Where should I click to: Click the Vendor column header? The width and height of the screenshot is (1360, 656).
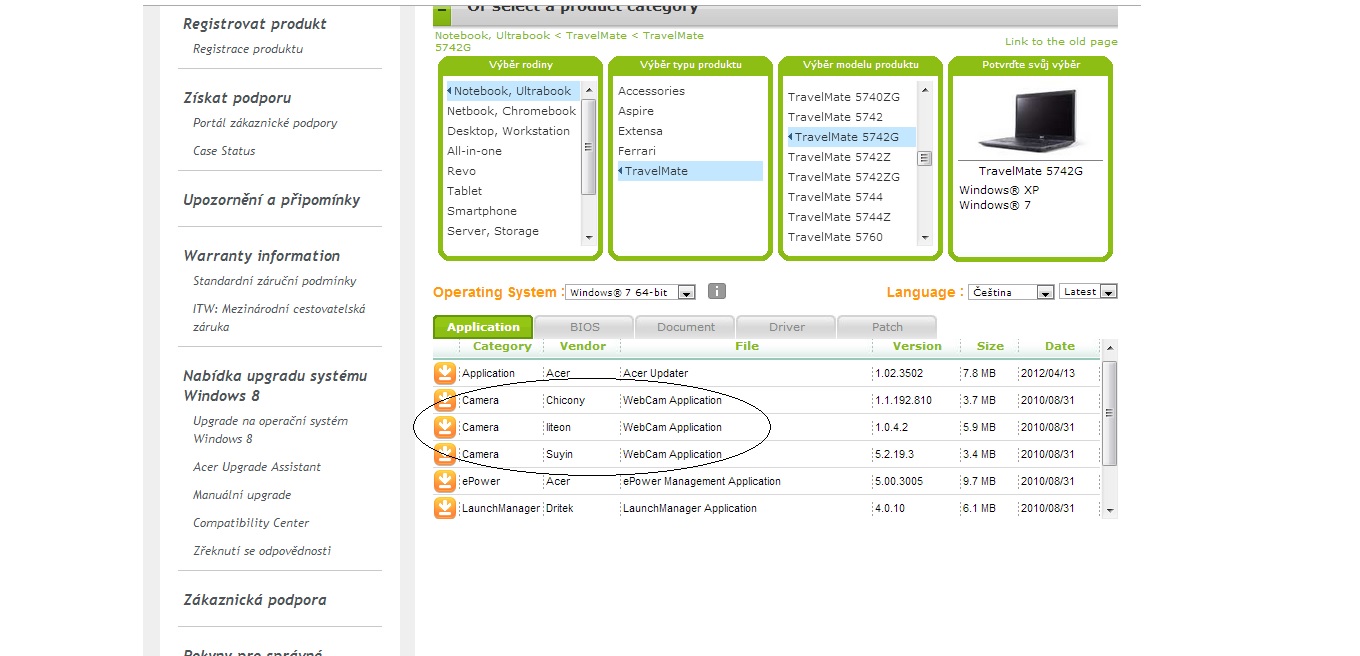point(583,346)
